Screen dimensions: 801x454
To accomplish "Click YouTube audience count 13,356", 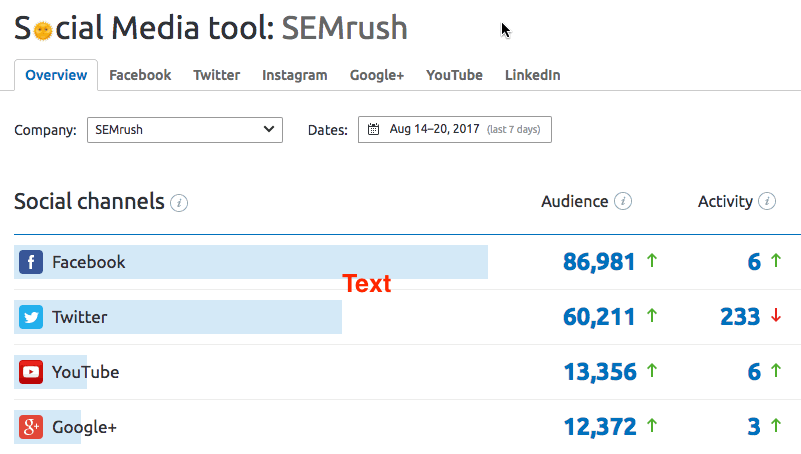I will [600, 372].
